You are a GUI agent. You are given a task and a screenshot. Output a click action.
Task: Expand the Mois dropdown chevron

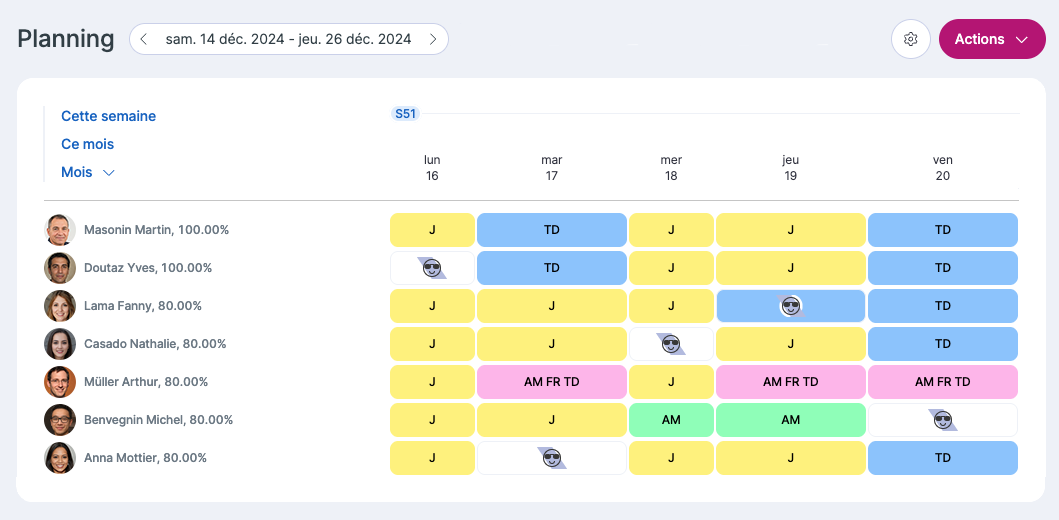point(108,172)
